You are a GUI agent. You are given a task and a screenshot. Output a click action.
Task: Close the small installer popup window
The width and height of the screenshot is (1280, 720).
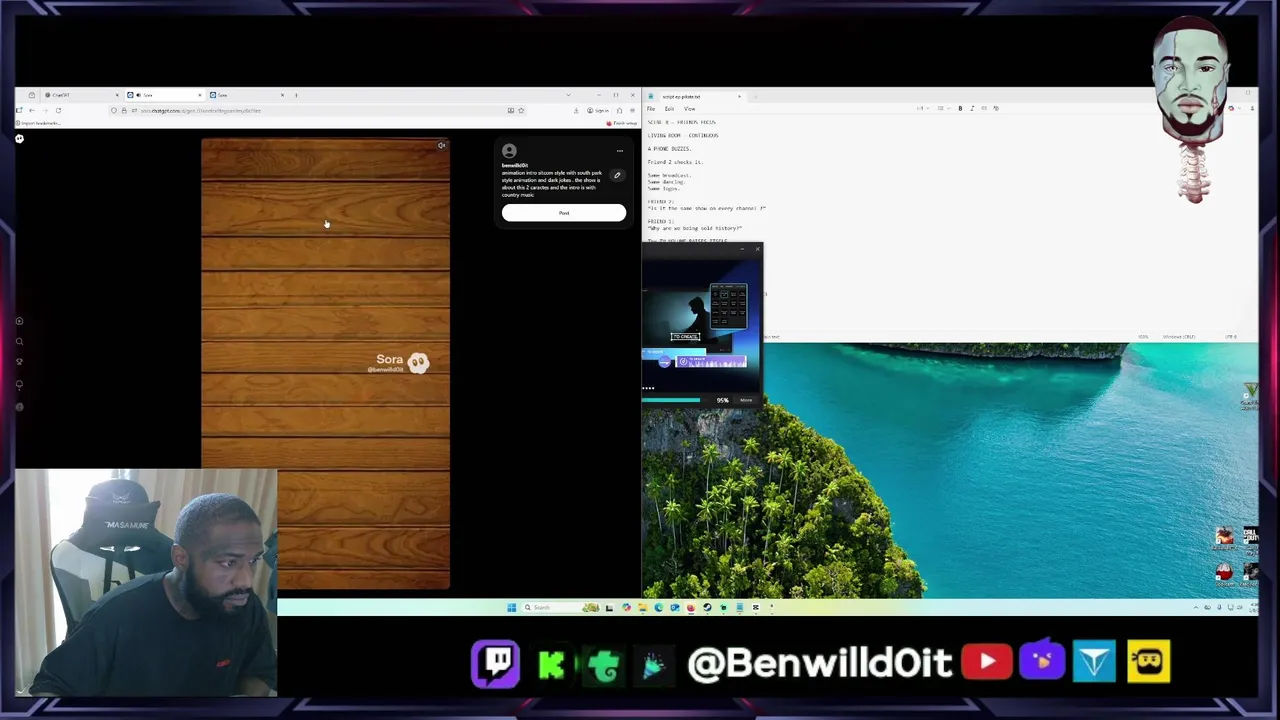pos(758,249)
